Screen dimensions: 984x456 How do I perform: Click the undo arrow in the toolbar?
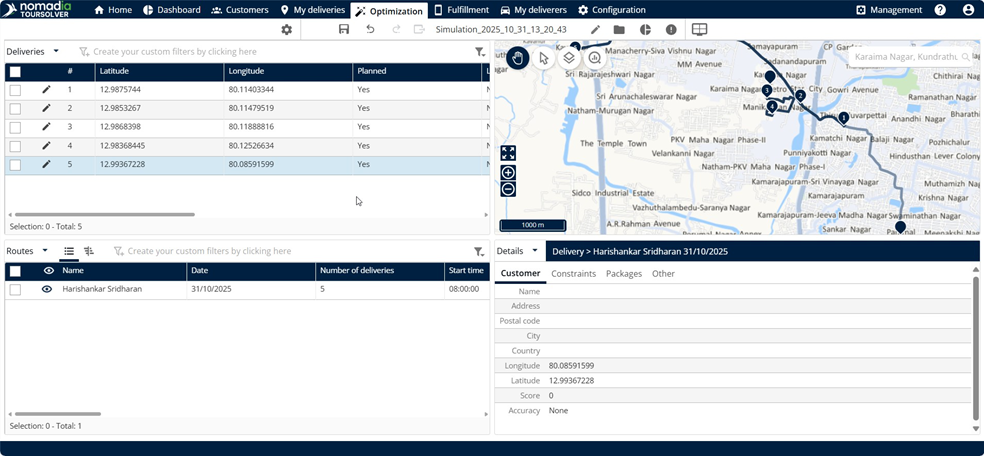[x=370, y=30]
